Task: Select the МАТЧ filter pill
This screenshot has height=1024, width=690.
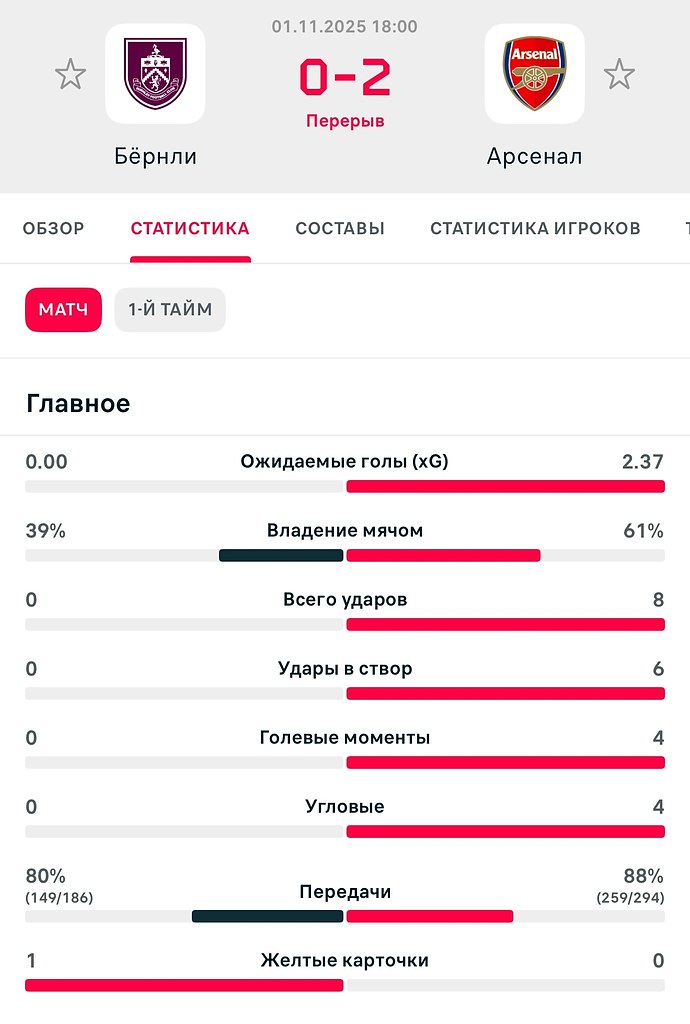Action: [63, 310]
